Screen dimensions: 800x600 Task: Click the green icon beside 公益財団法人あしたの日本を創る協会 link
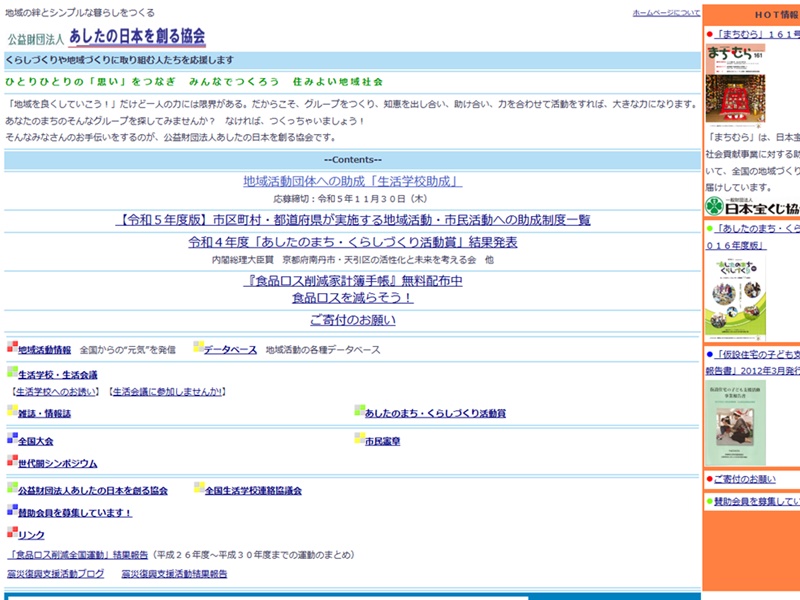coord(12,488)
